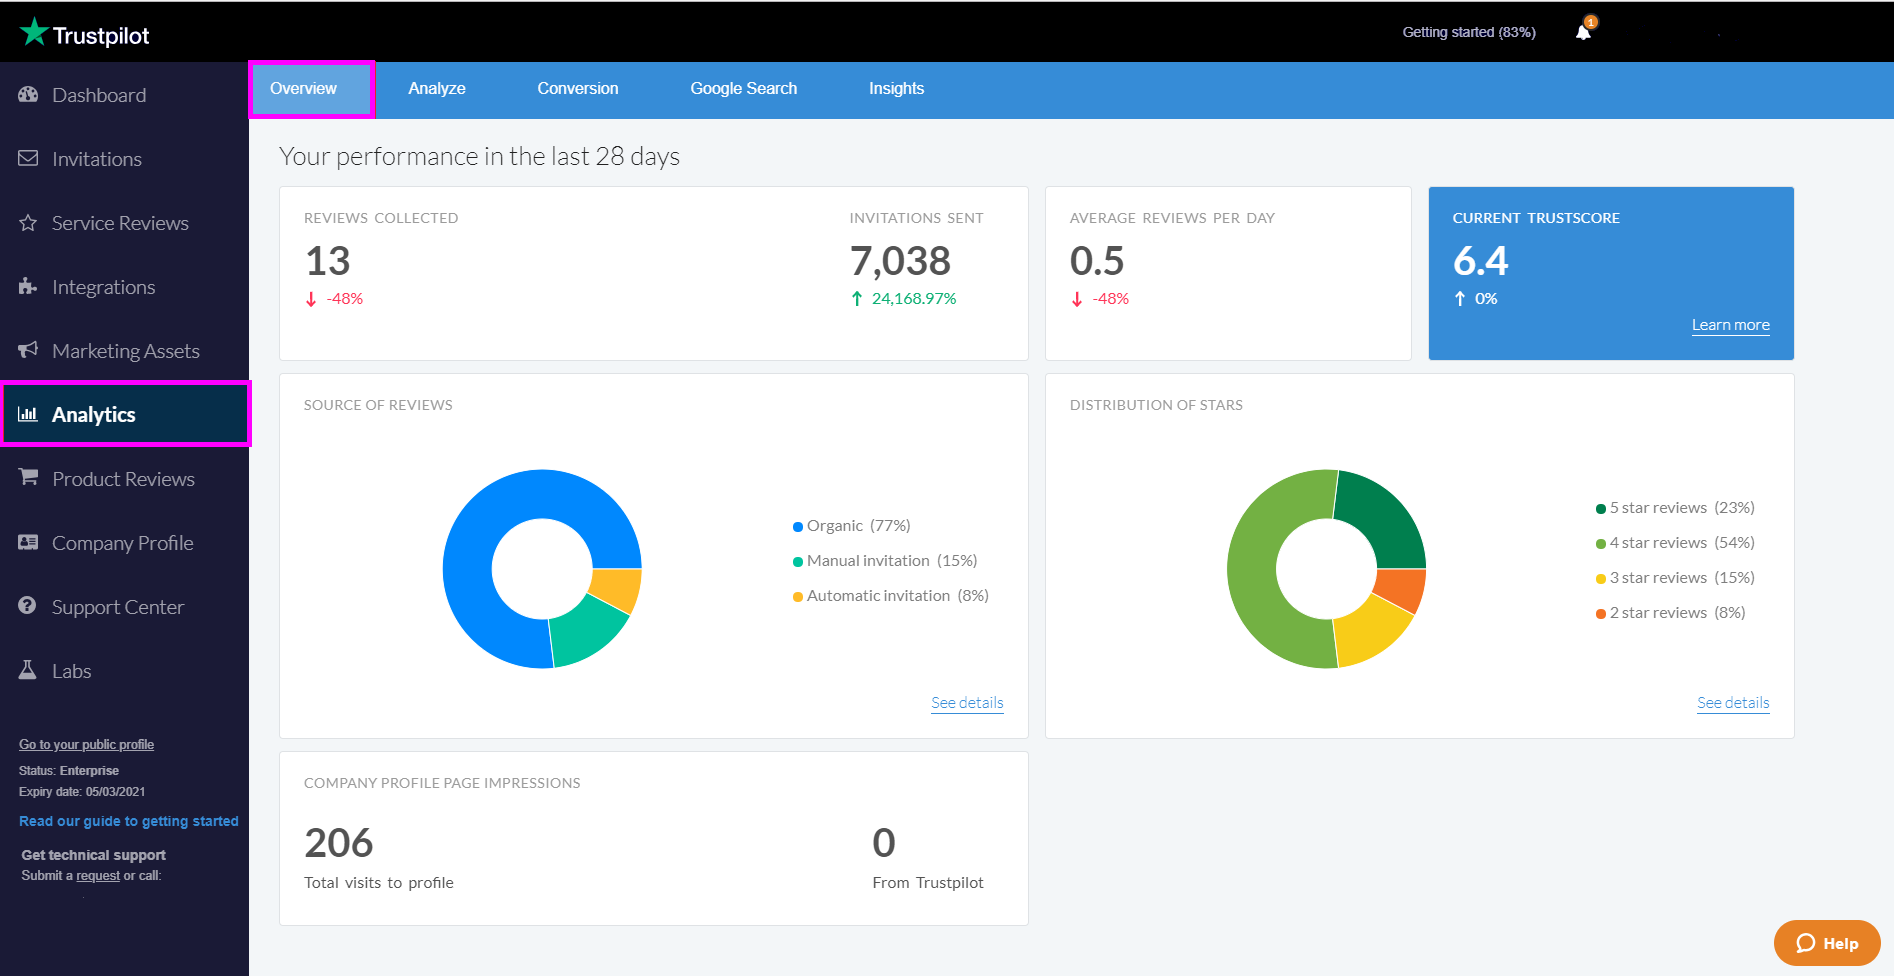Click the 7,038 invitations sent value
This screenshot has height=976, width=1894.
tap(900, 261)
